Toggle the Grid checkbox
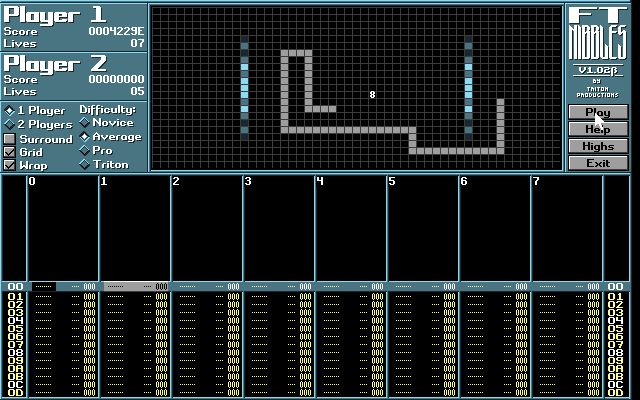 point(10,152)
